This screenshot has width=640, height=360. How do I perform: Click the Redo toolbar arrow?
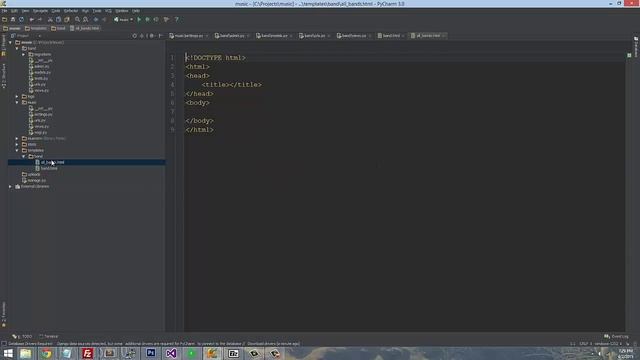tap(40, 19)
